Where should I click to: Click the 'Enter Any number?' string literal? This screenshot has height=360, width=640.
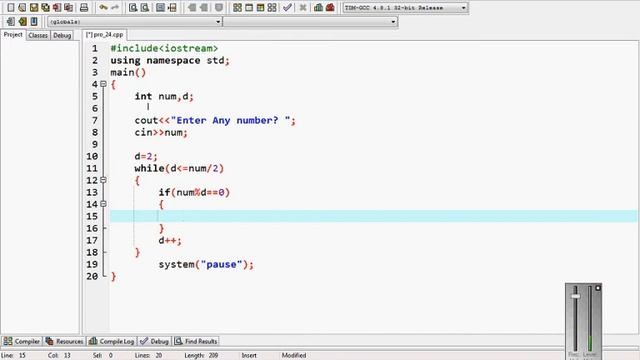coord(231,120)
